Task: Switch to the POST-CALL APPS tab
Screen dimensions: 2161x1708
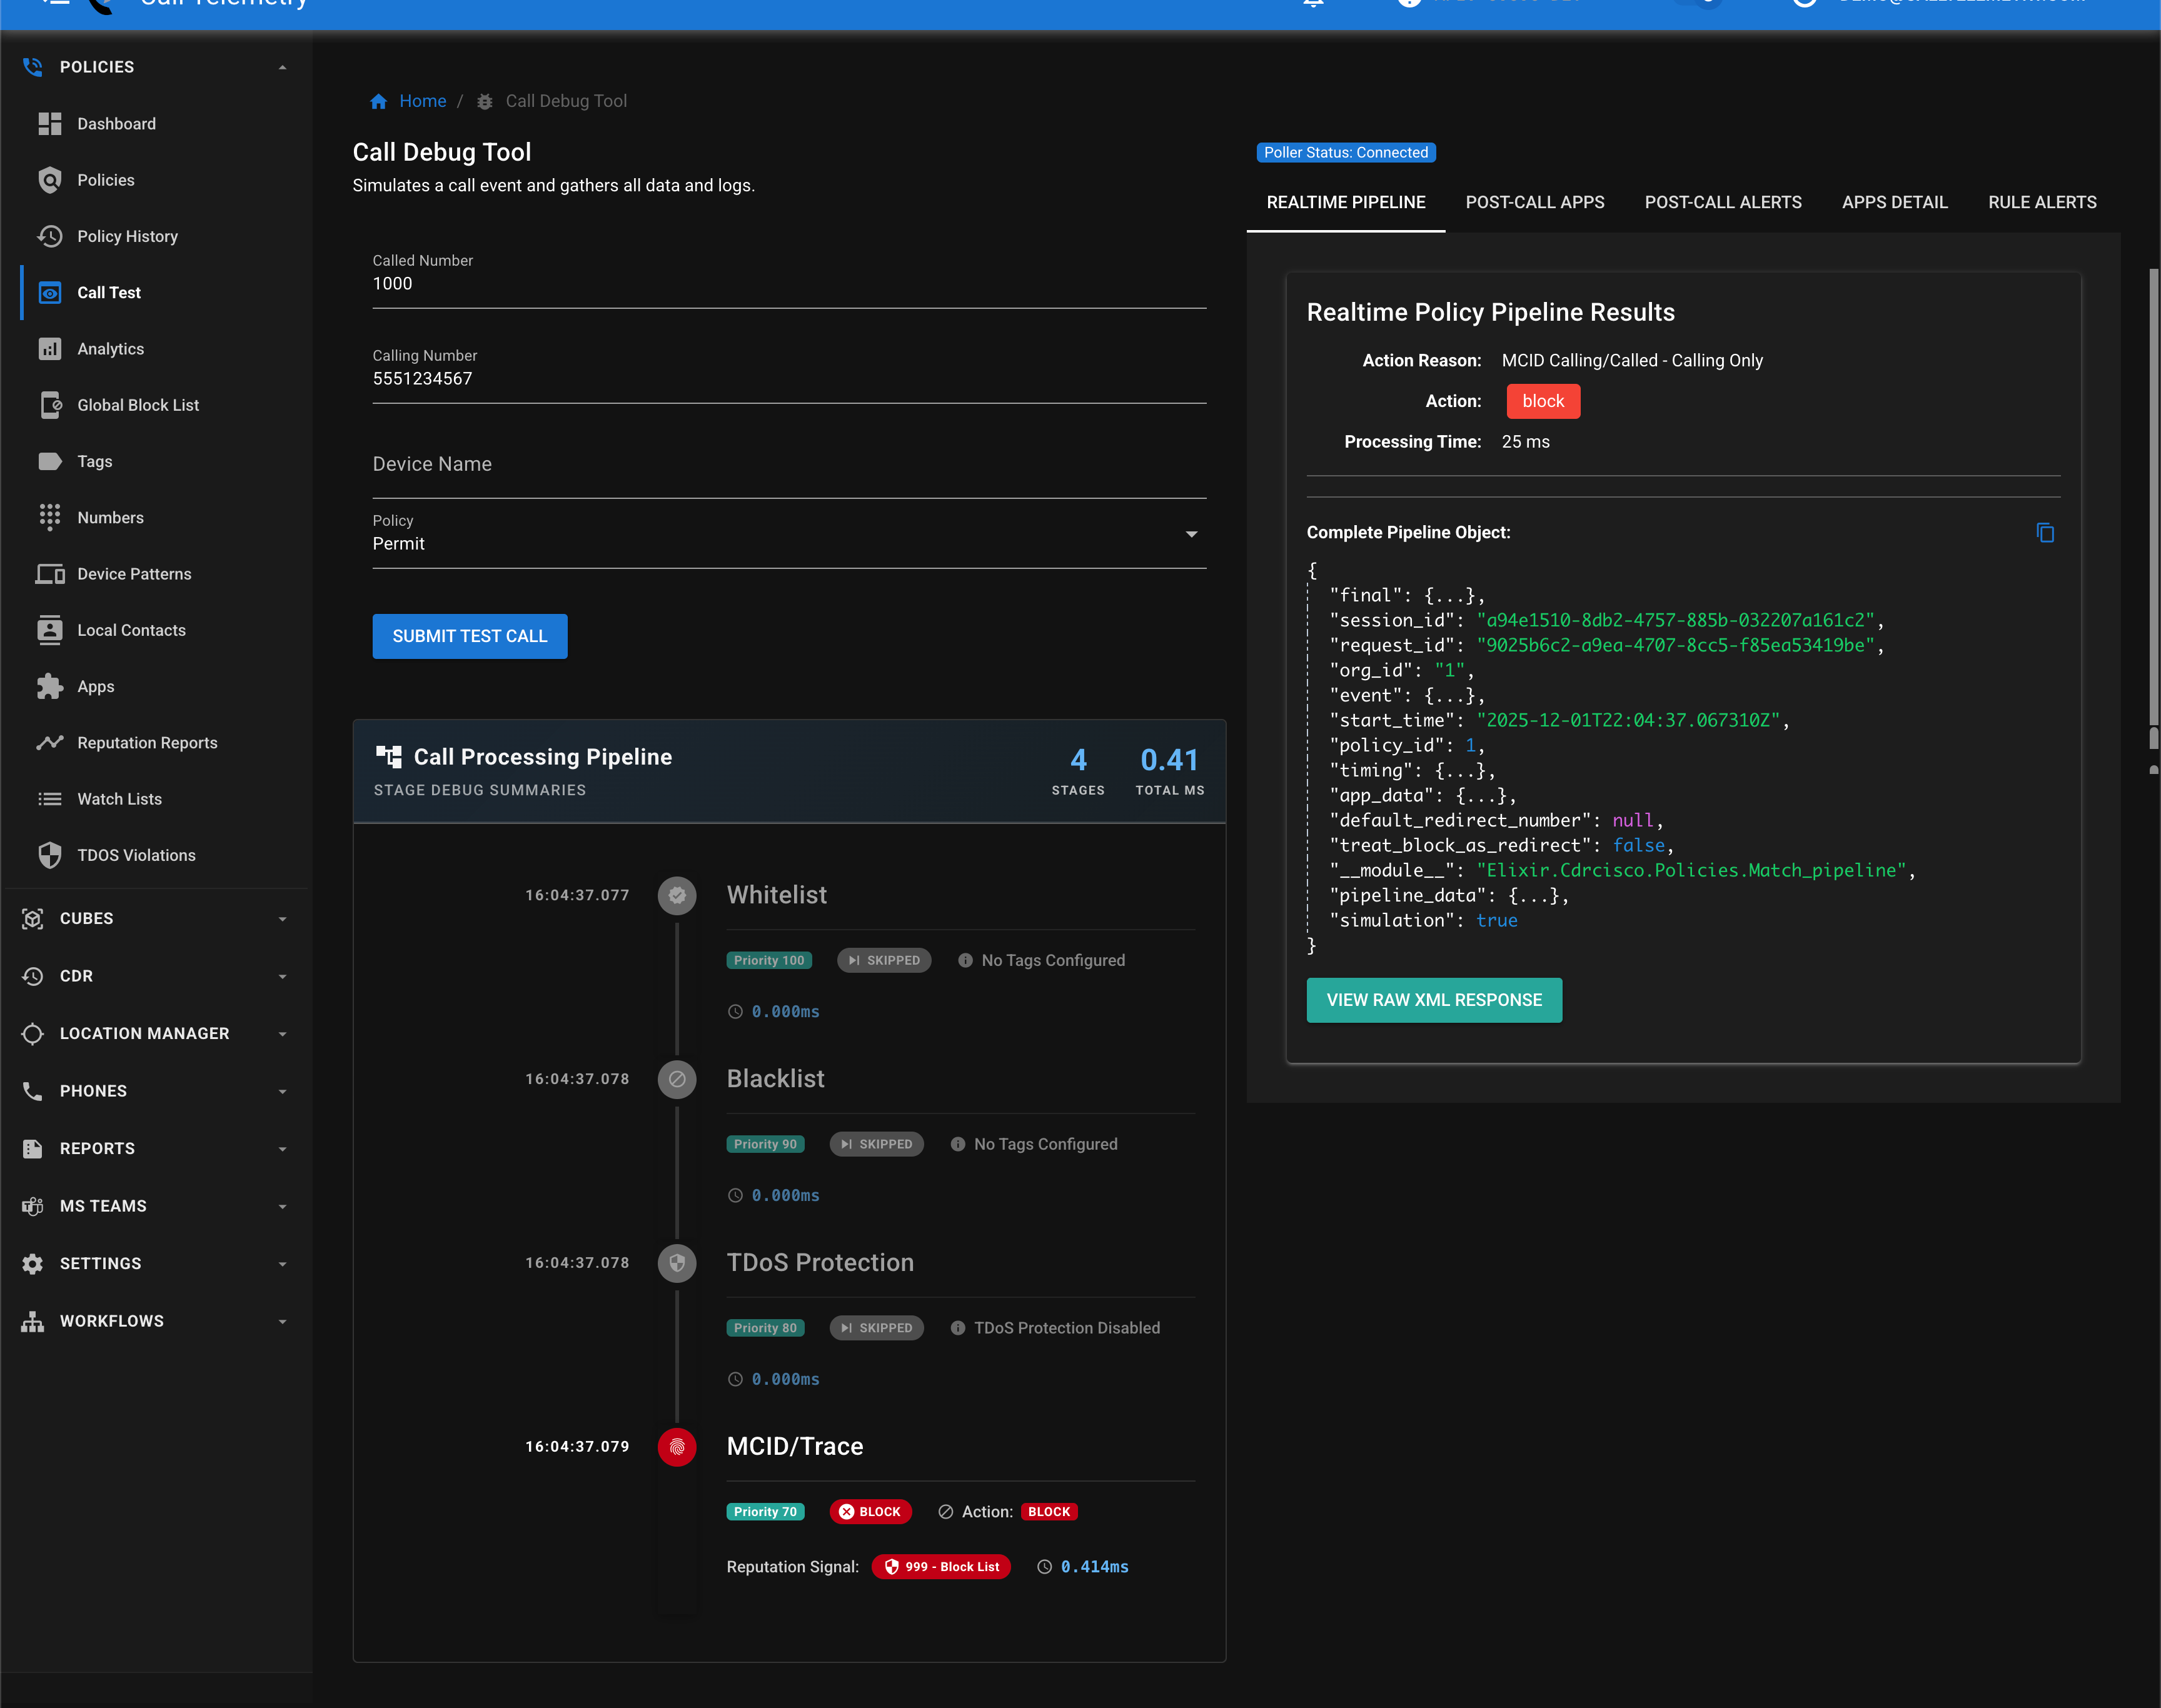Action: pyautogui.click(x=1535, y=202)
